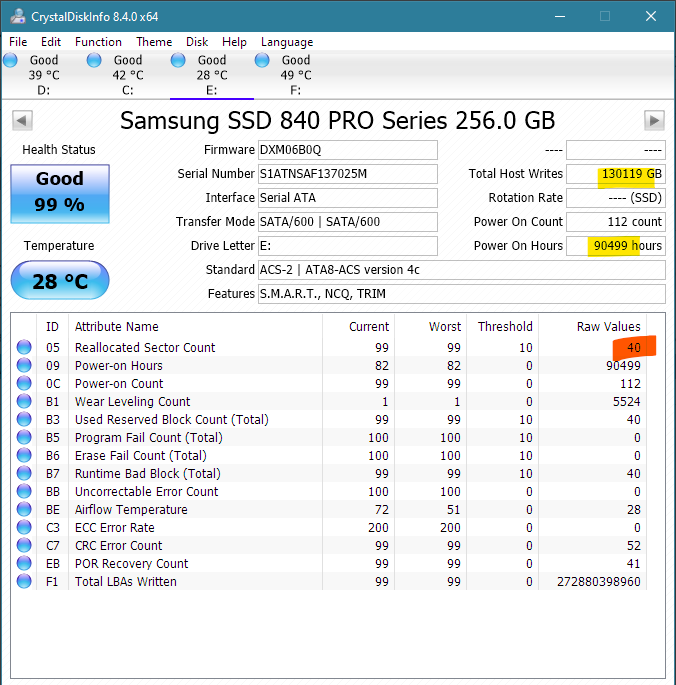This screenshot has width=676, height=685.
Task: Open the Help menu
Action: click(x=234, y=42)
